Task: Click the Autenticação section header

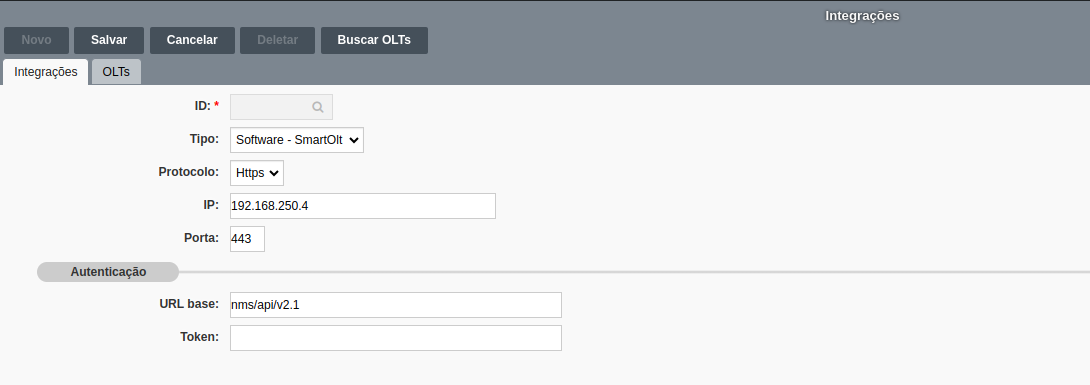Action: click(108, 272)
